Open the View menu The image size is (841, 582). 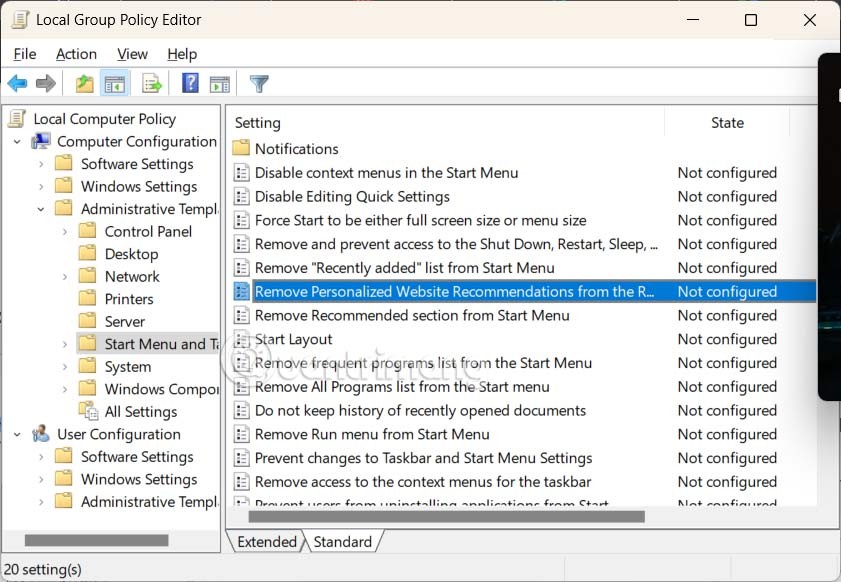pos(132,54)
